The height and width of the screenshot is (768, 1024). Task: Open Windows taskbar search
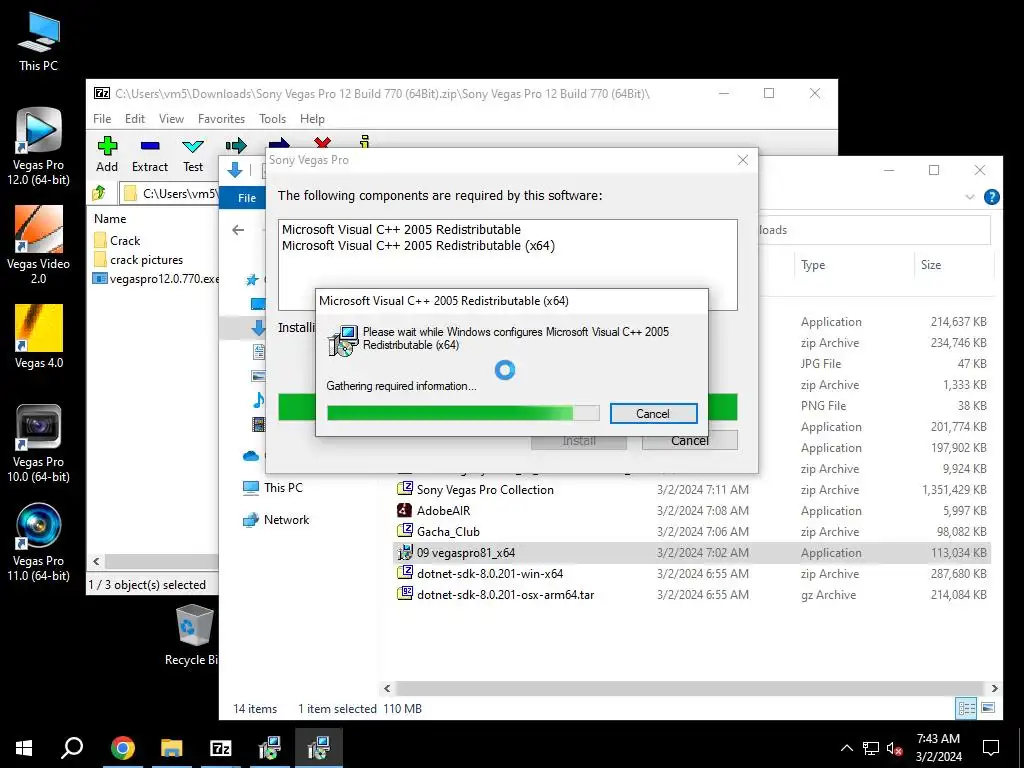[72, 748]
